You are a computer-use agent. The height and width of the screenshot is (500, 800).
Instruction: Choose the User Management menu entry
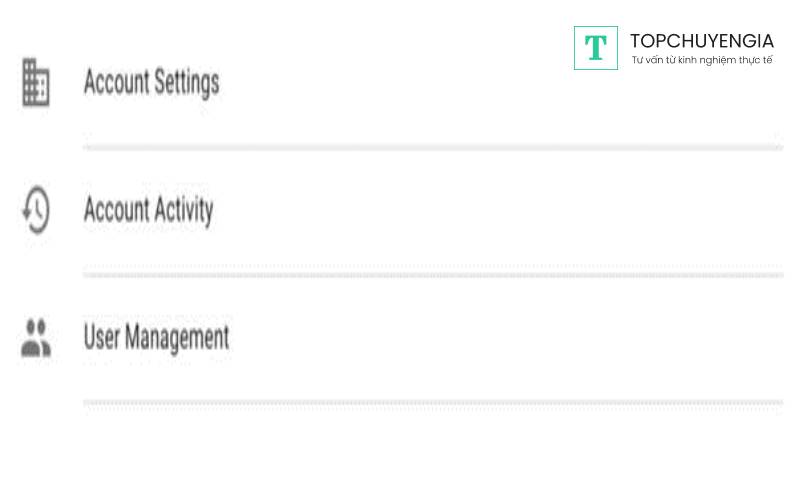[156, 338]
